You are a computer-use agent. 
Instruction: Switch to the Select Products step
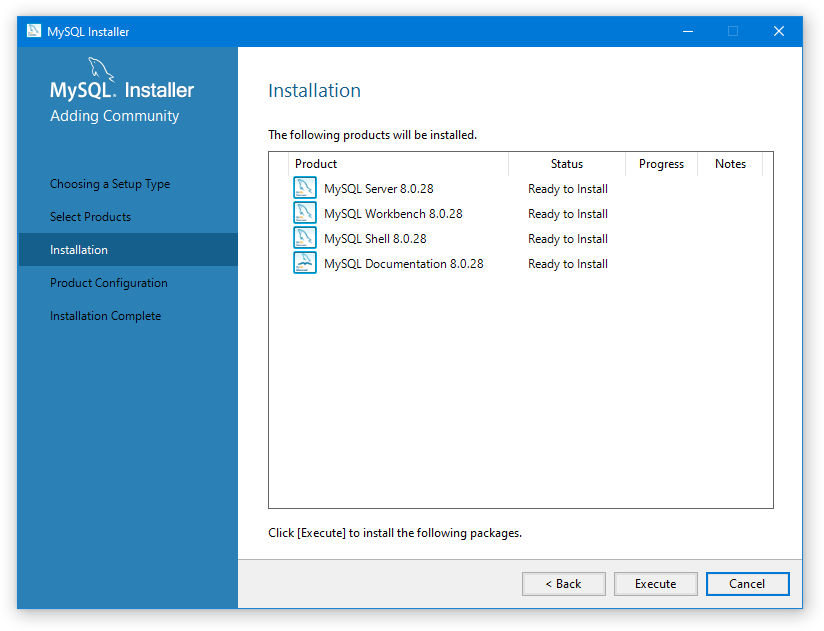(90, 217)
